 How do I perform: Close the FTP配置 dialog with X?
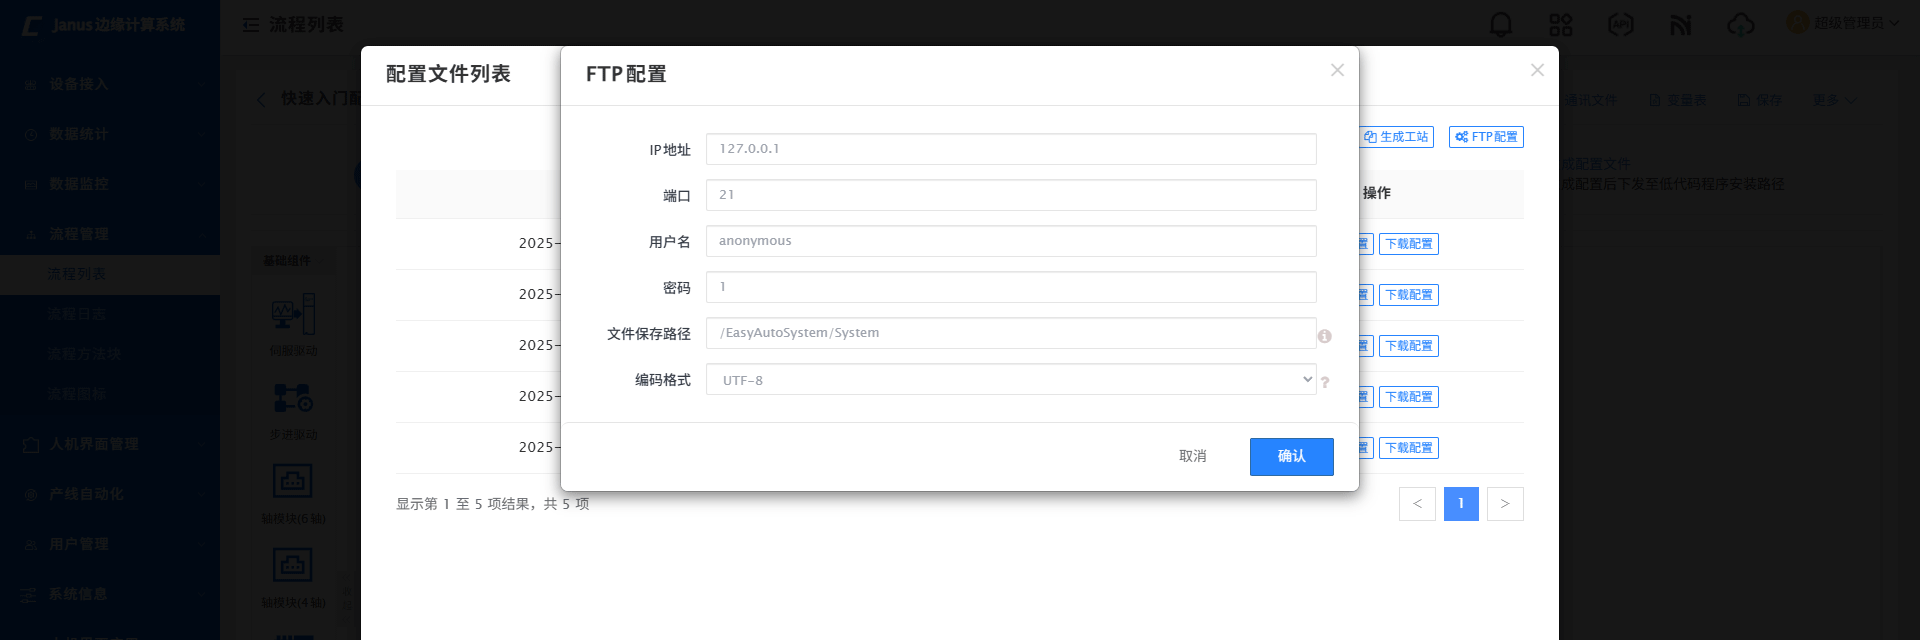[x=1337, y=70]
